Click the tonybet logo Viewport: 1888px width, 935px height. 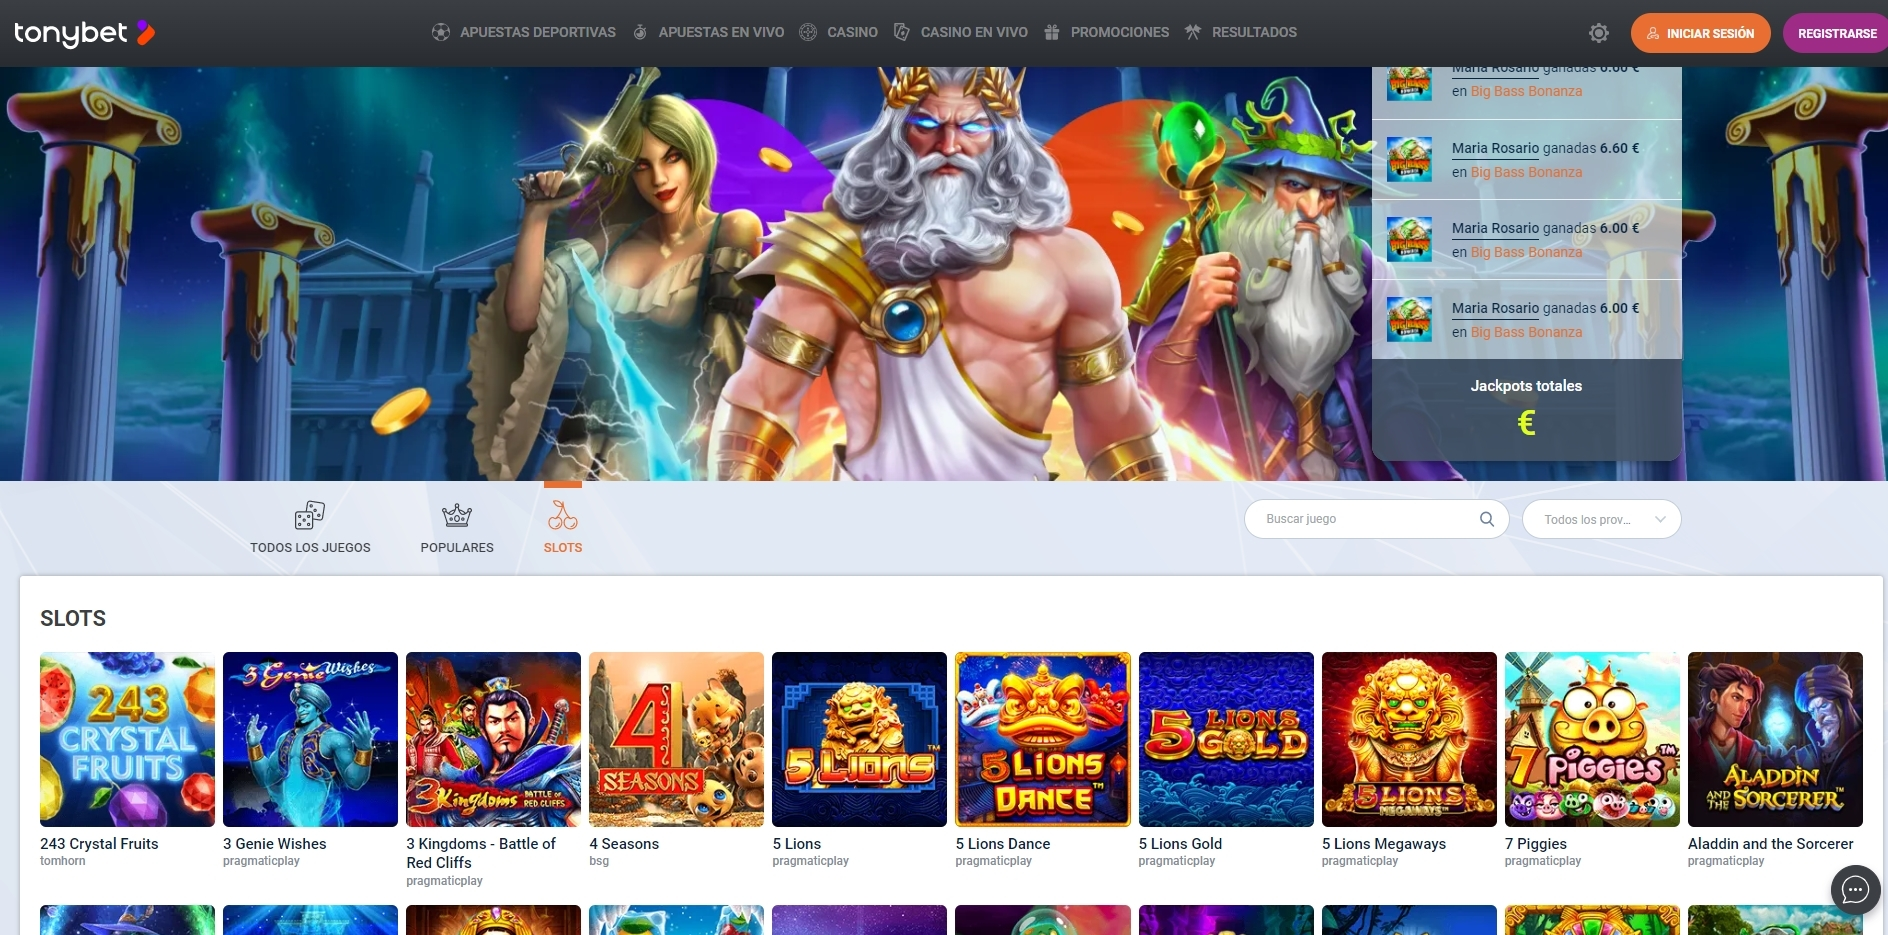click(x=85, y=33)
